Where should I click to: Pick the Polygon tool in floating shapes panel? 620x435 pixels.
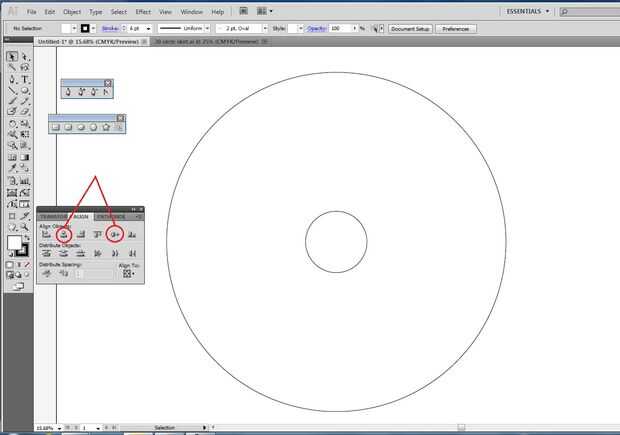(x=93, y=127)
